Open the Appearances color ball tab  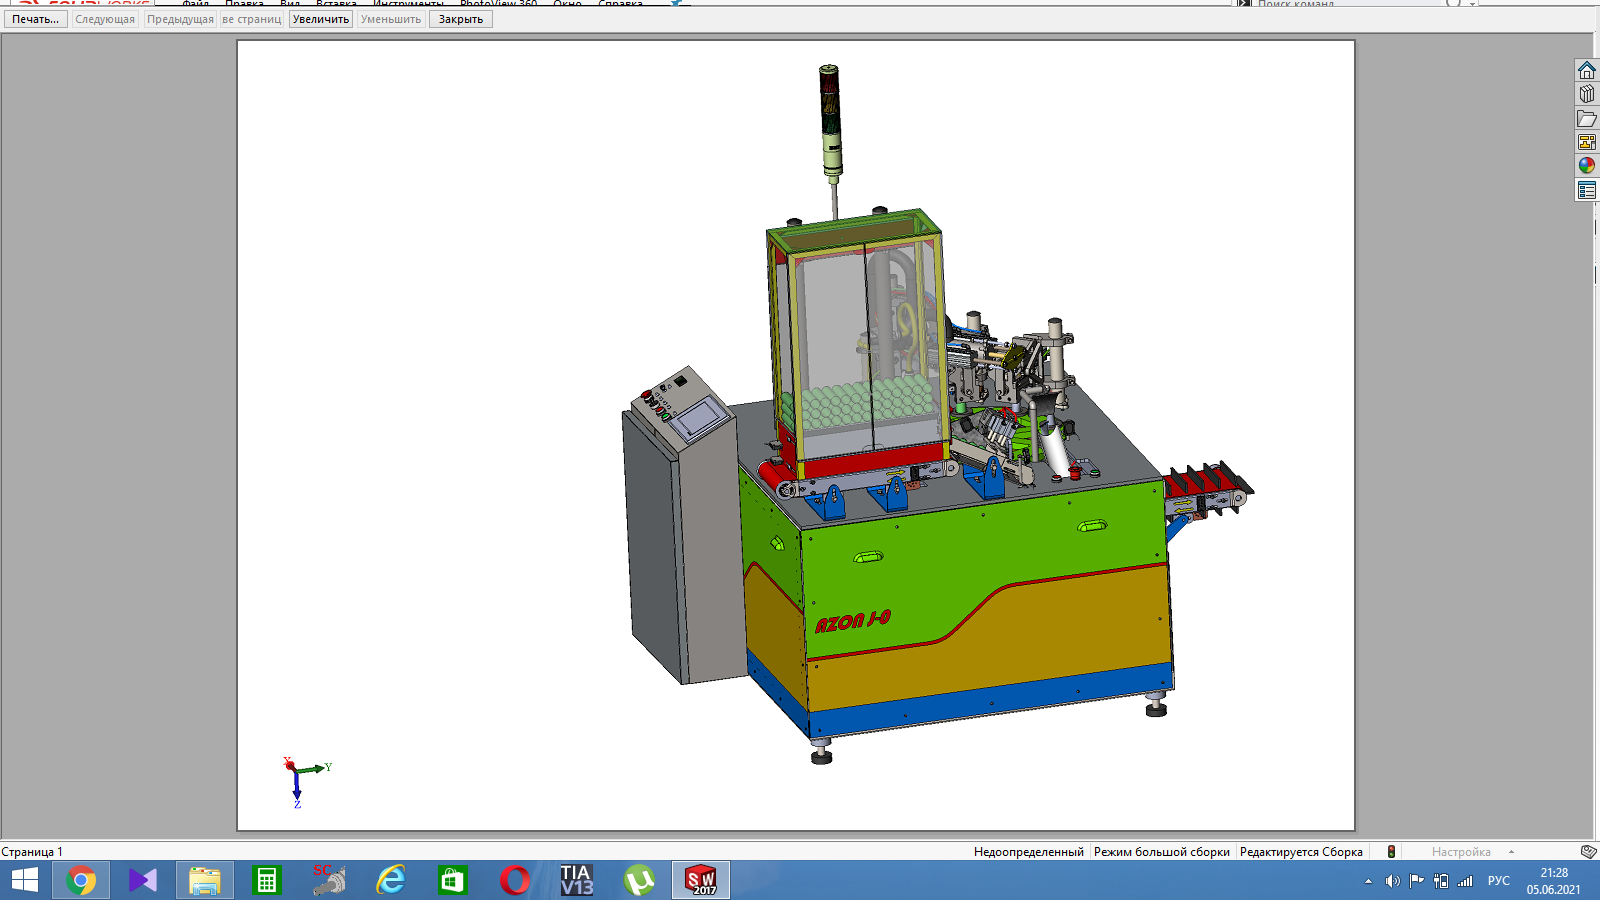tap(1586, 166)
